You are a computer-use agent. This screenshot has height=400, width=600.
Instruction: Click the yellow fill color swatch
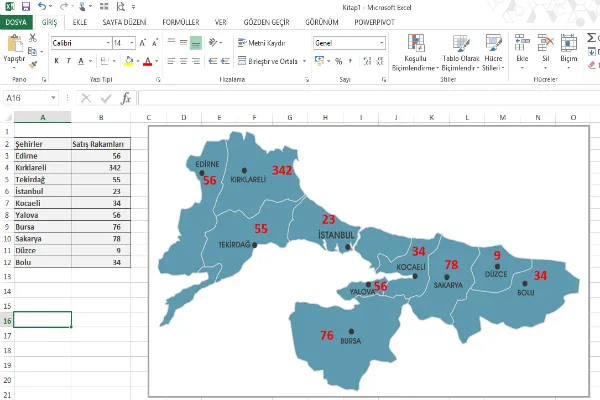pyautogui.click(x=127, y=61)
